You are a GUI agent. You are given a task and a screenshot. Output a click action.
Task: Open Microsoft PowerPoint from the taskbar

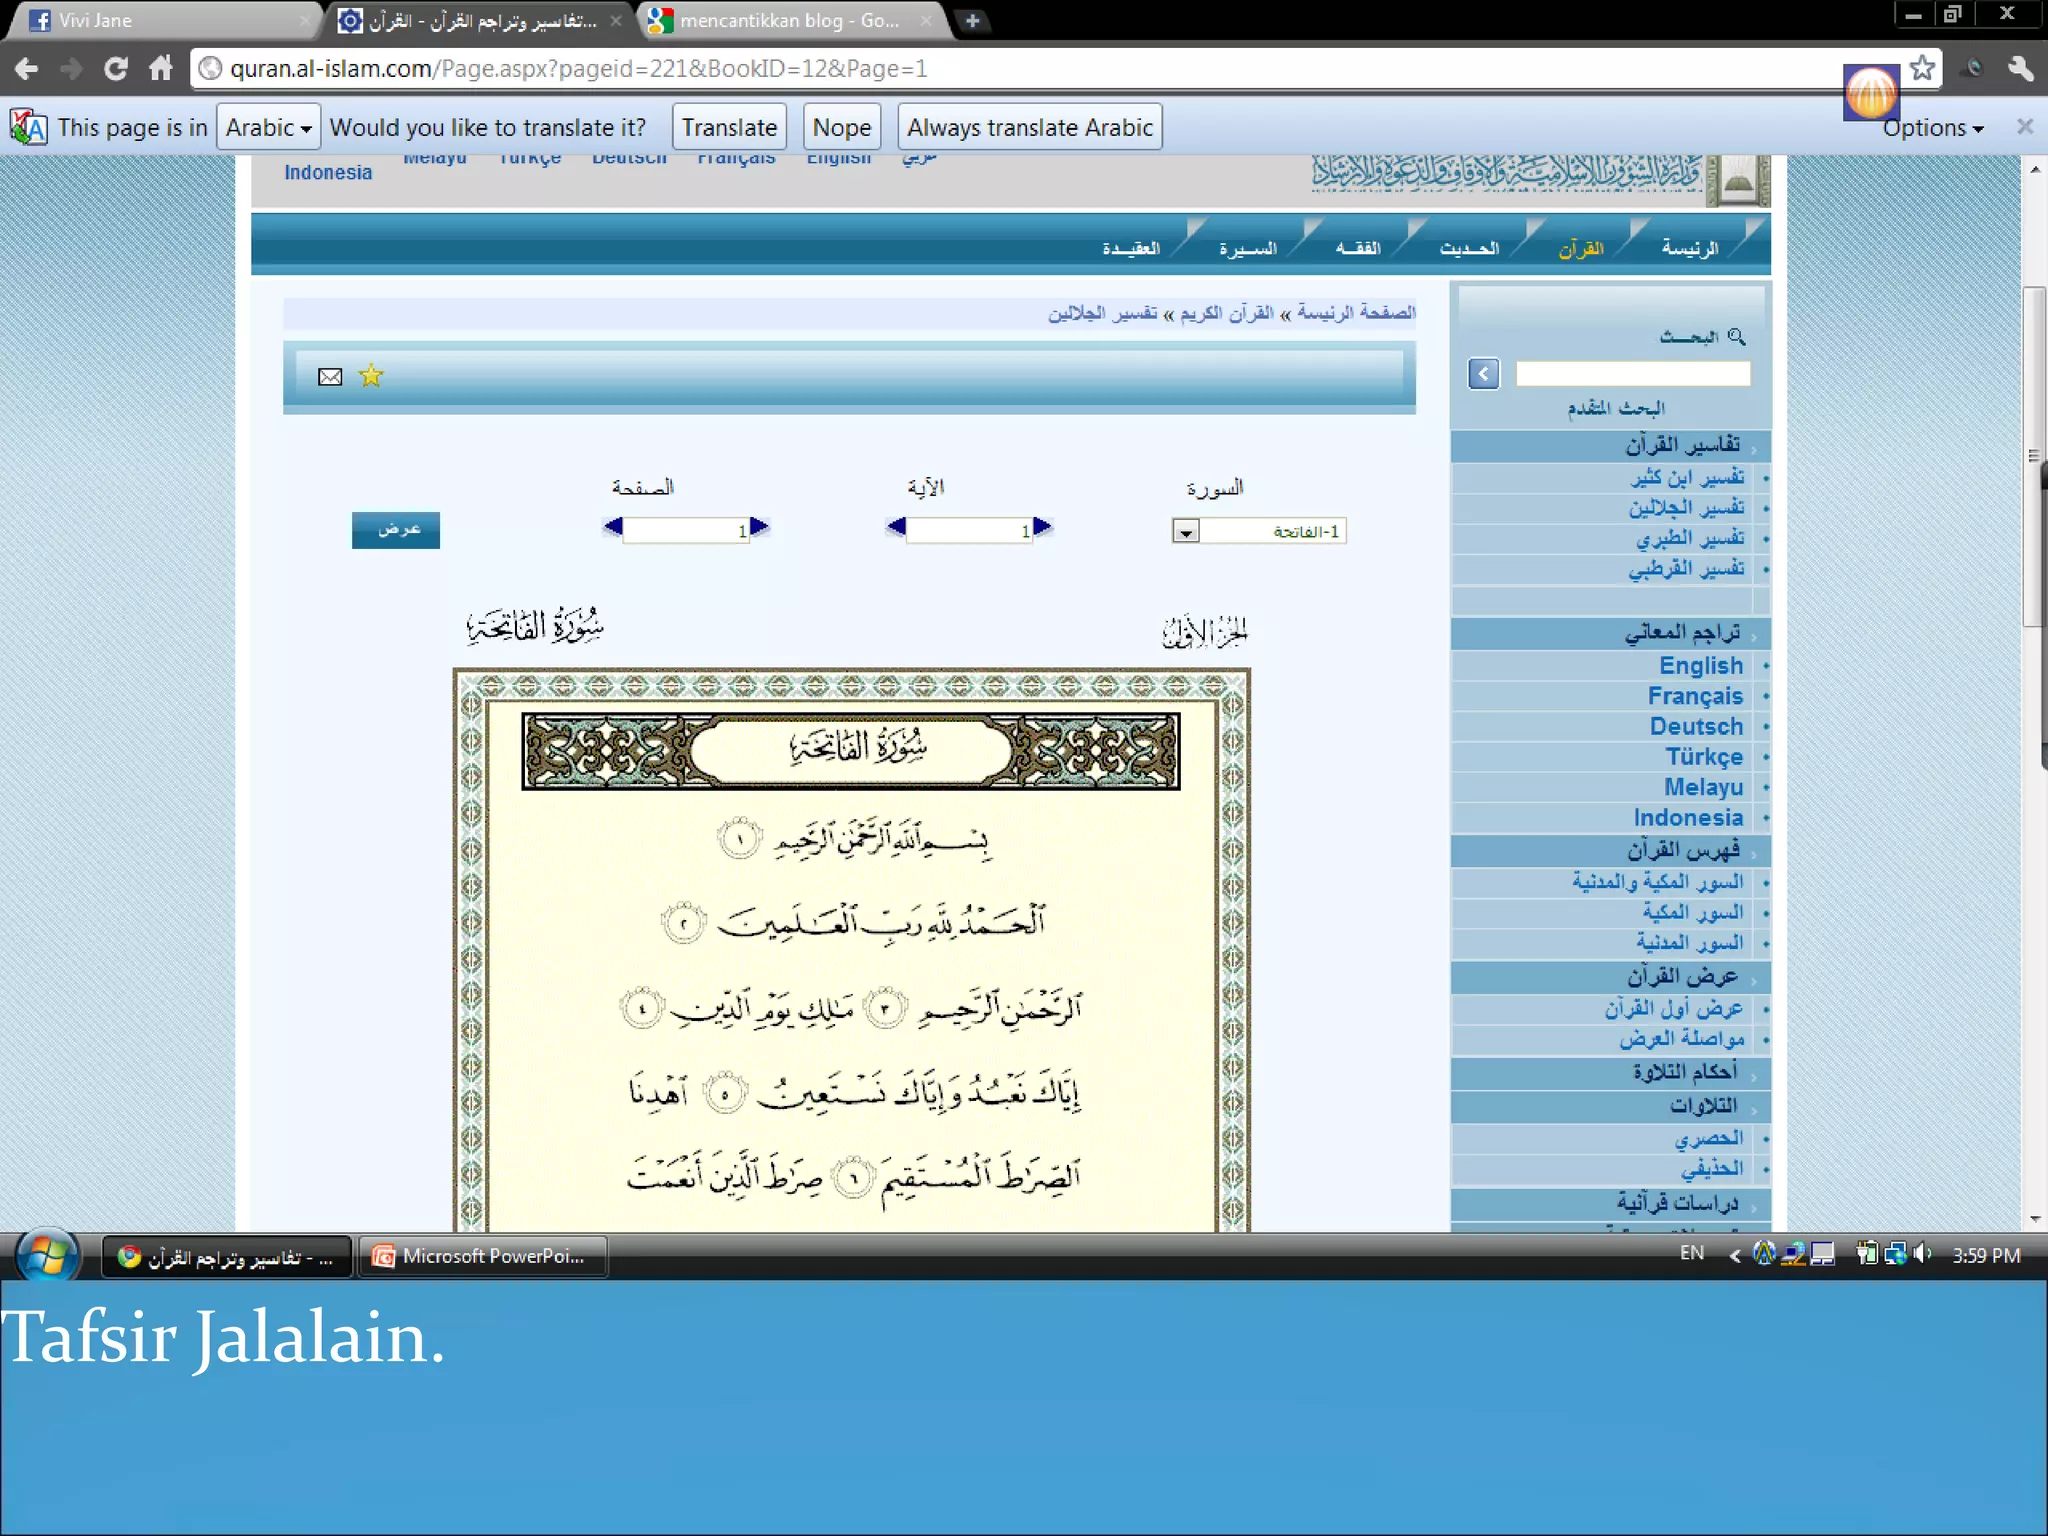tap(483, 1256)
